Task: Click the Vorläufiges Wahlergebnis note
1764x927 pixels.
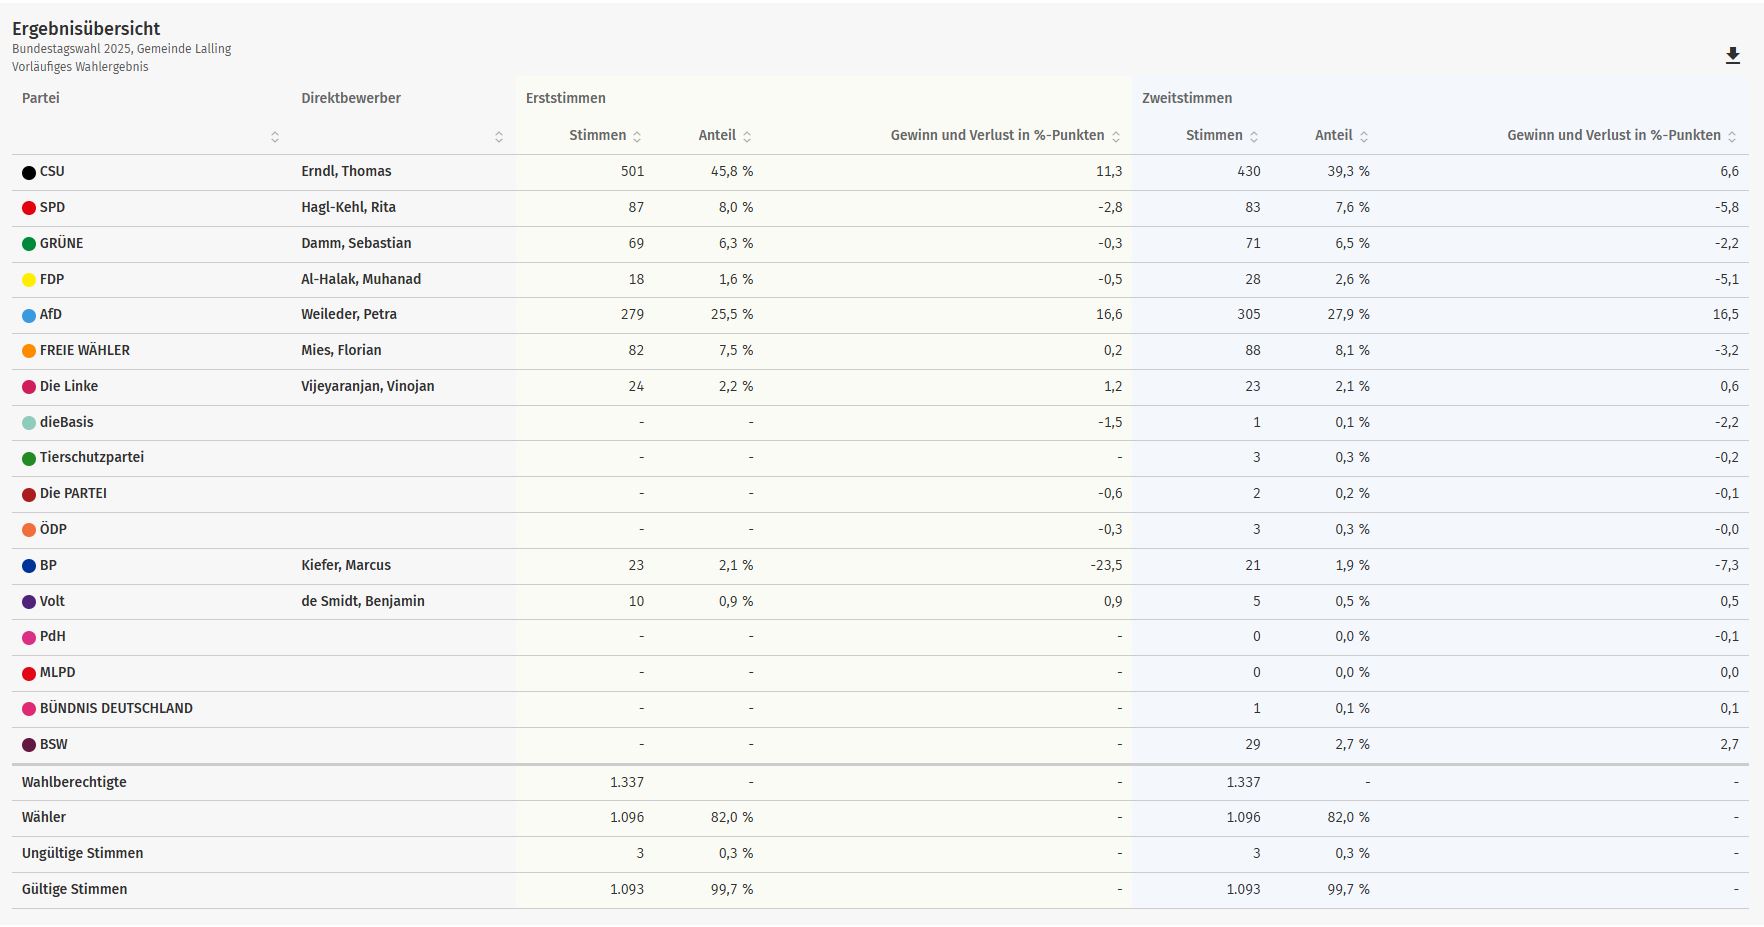Action: point(80,67)
